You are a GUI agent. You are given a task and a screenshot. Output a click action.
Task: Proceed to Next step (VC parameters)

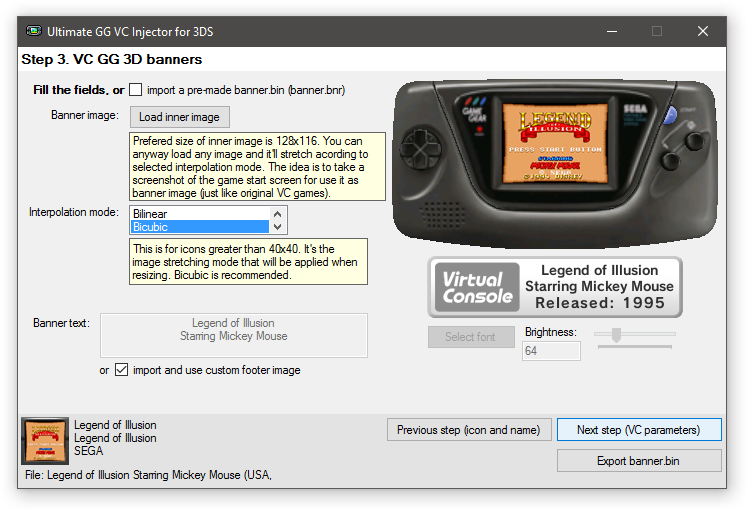[x=639, y=430]
